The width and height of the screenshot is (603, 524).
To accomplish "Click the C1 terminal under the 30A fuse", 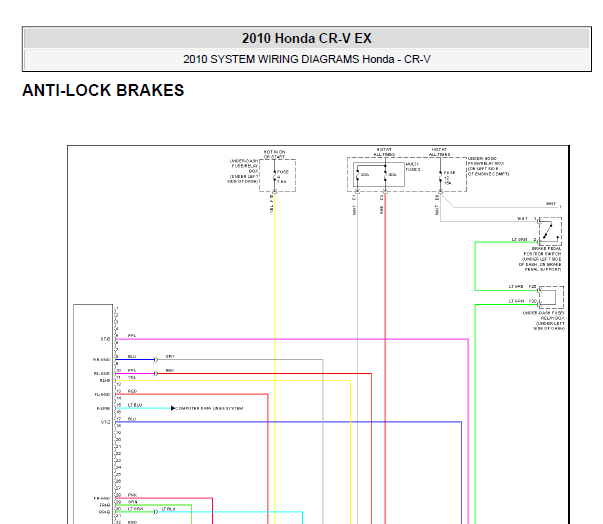I will click(x=354, y=197).
